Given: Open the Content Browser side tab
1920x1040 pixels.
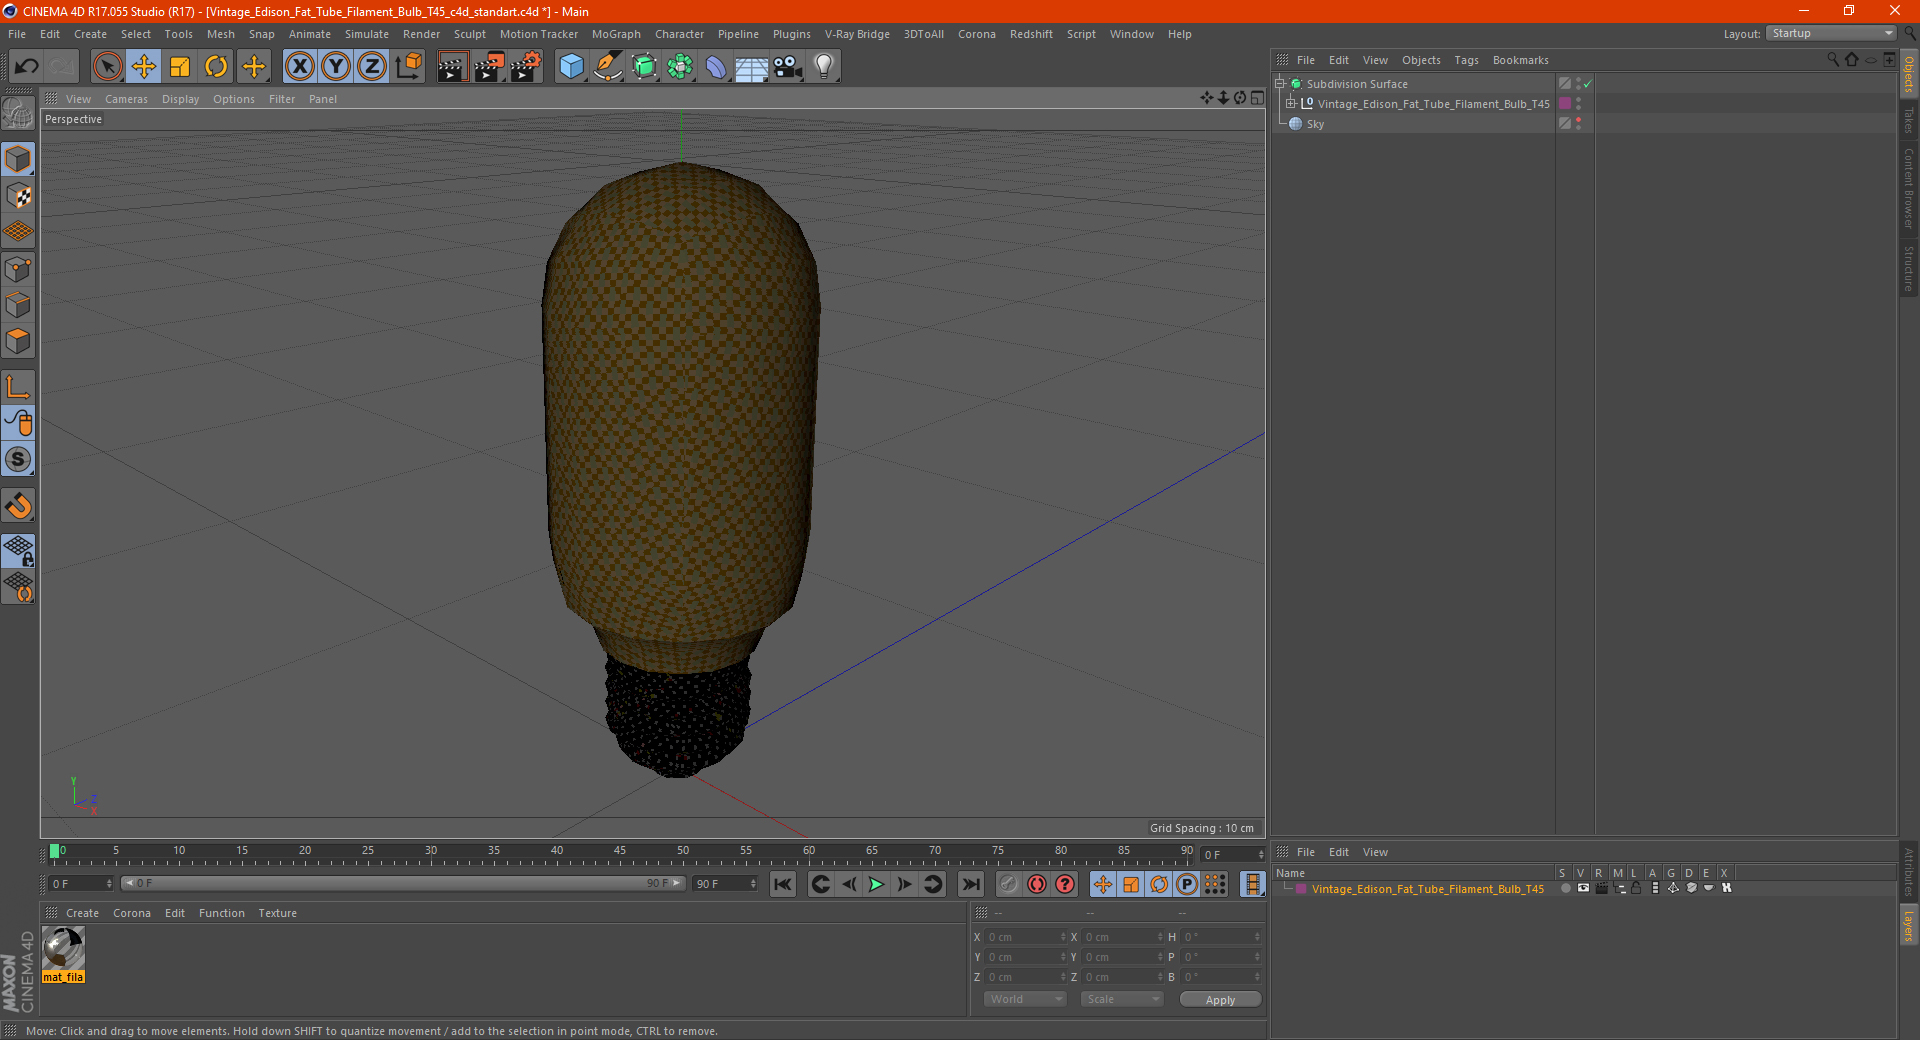Looking at the screenshot, I should (1908, 188).
